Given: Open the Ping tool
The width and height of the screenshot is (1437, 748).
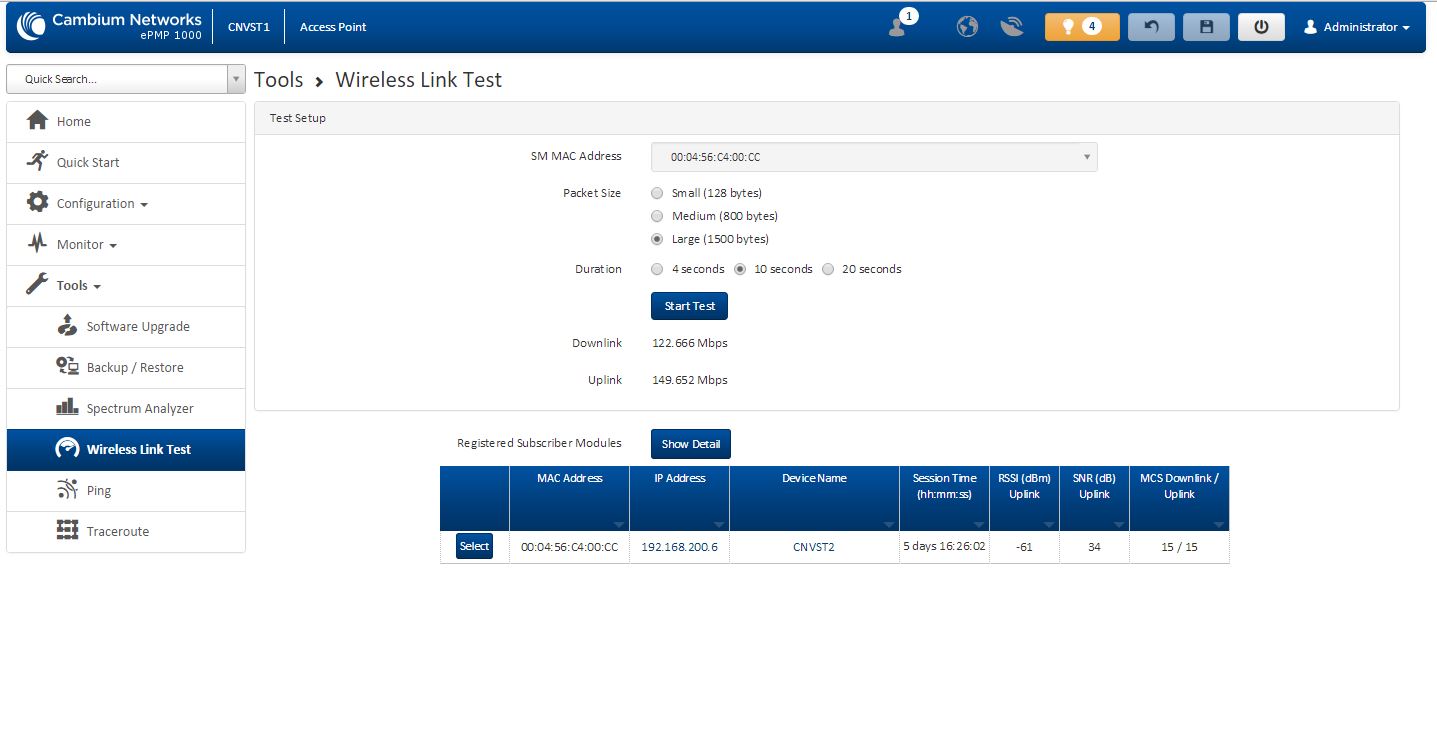Looking at the screenshot, I should (126, 490).
